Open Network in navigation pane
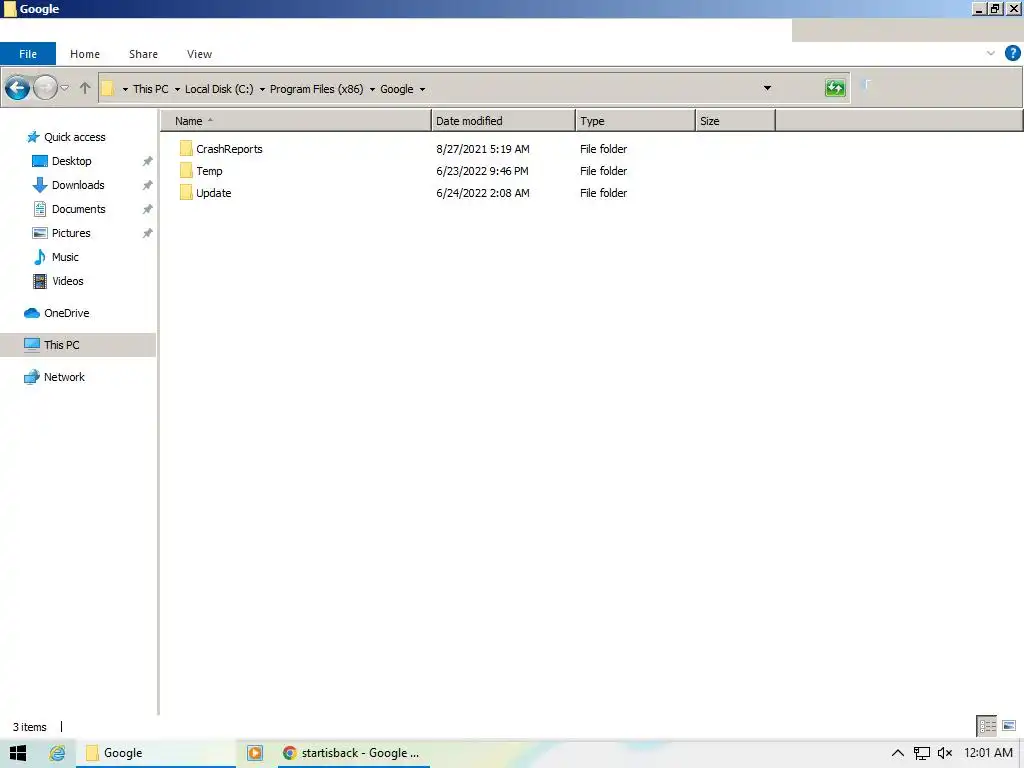 tap(64, 377)
